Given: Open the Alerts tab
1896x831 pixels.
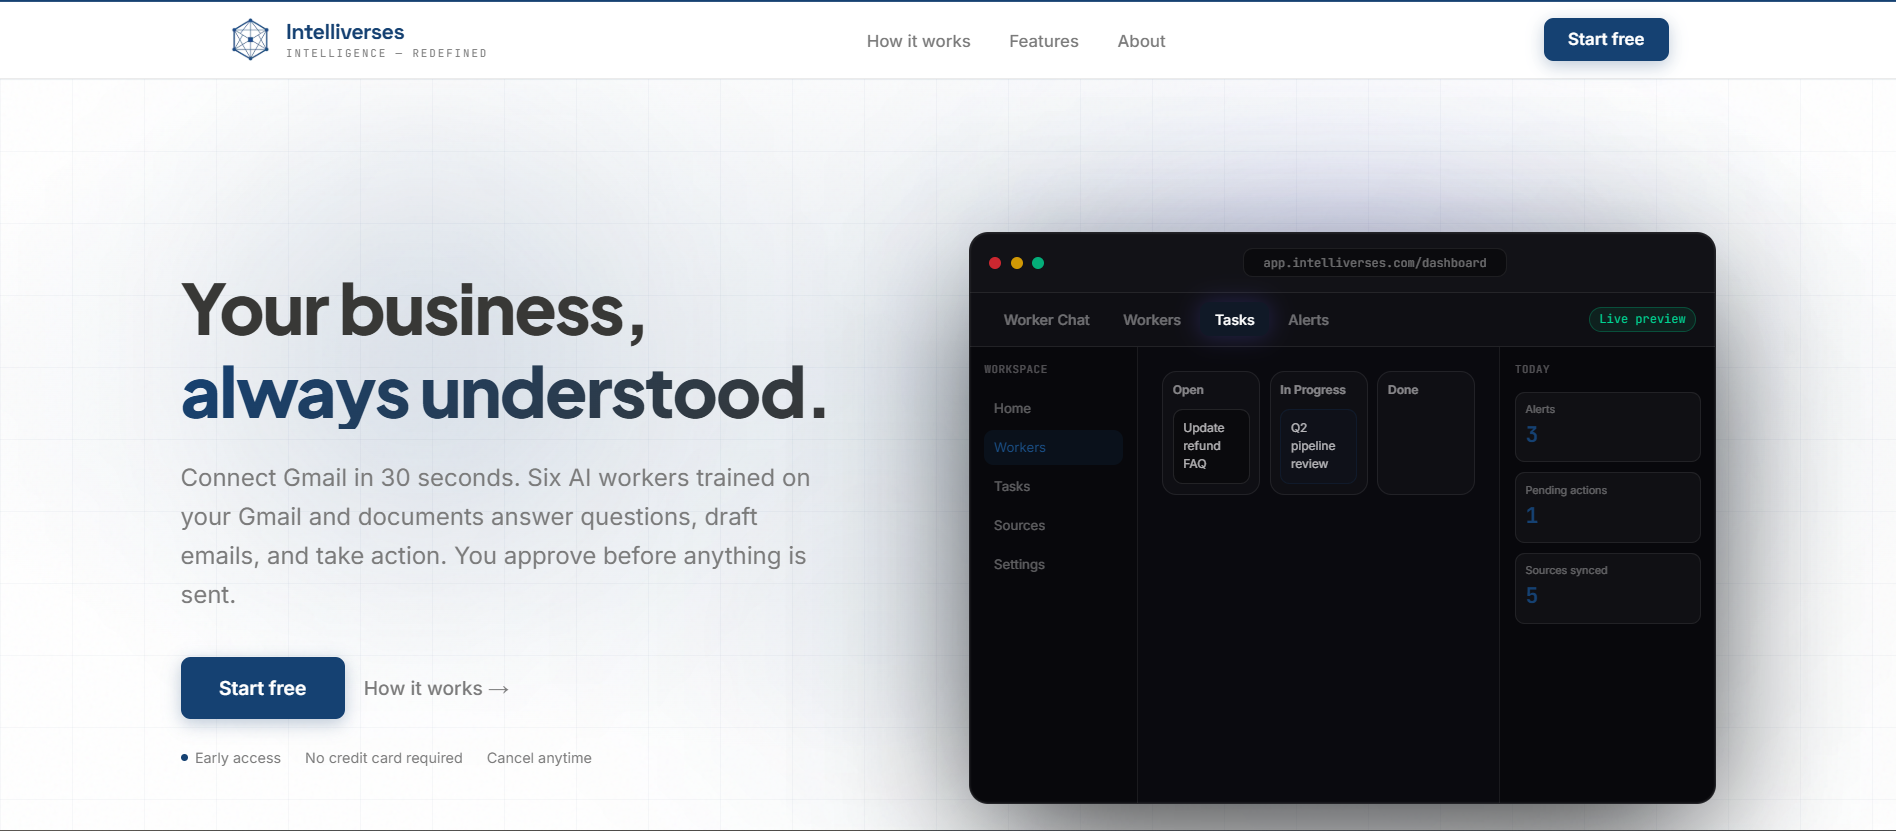Looking at the screenshot, I should pyautogui.click(x=1308, y=320).
